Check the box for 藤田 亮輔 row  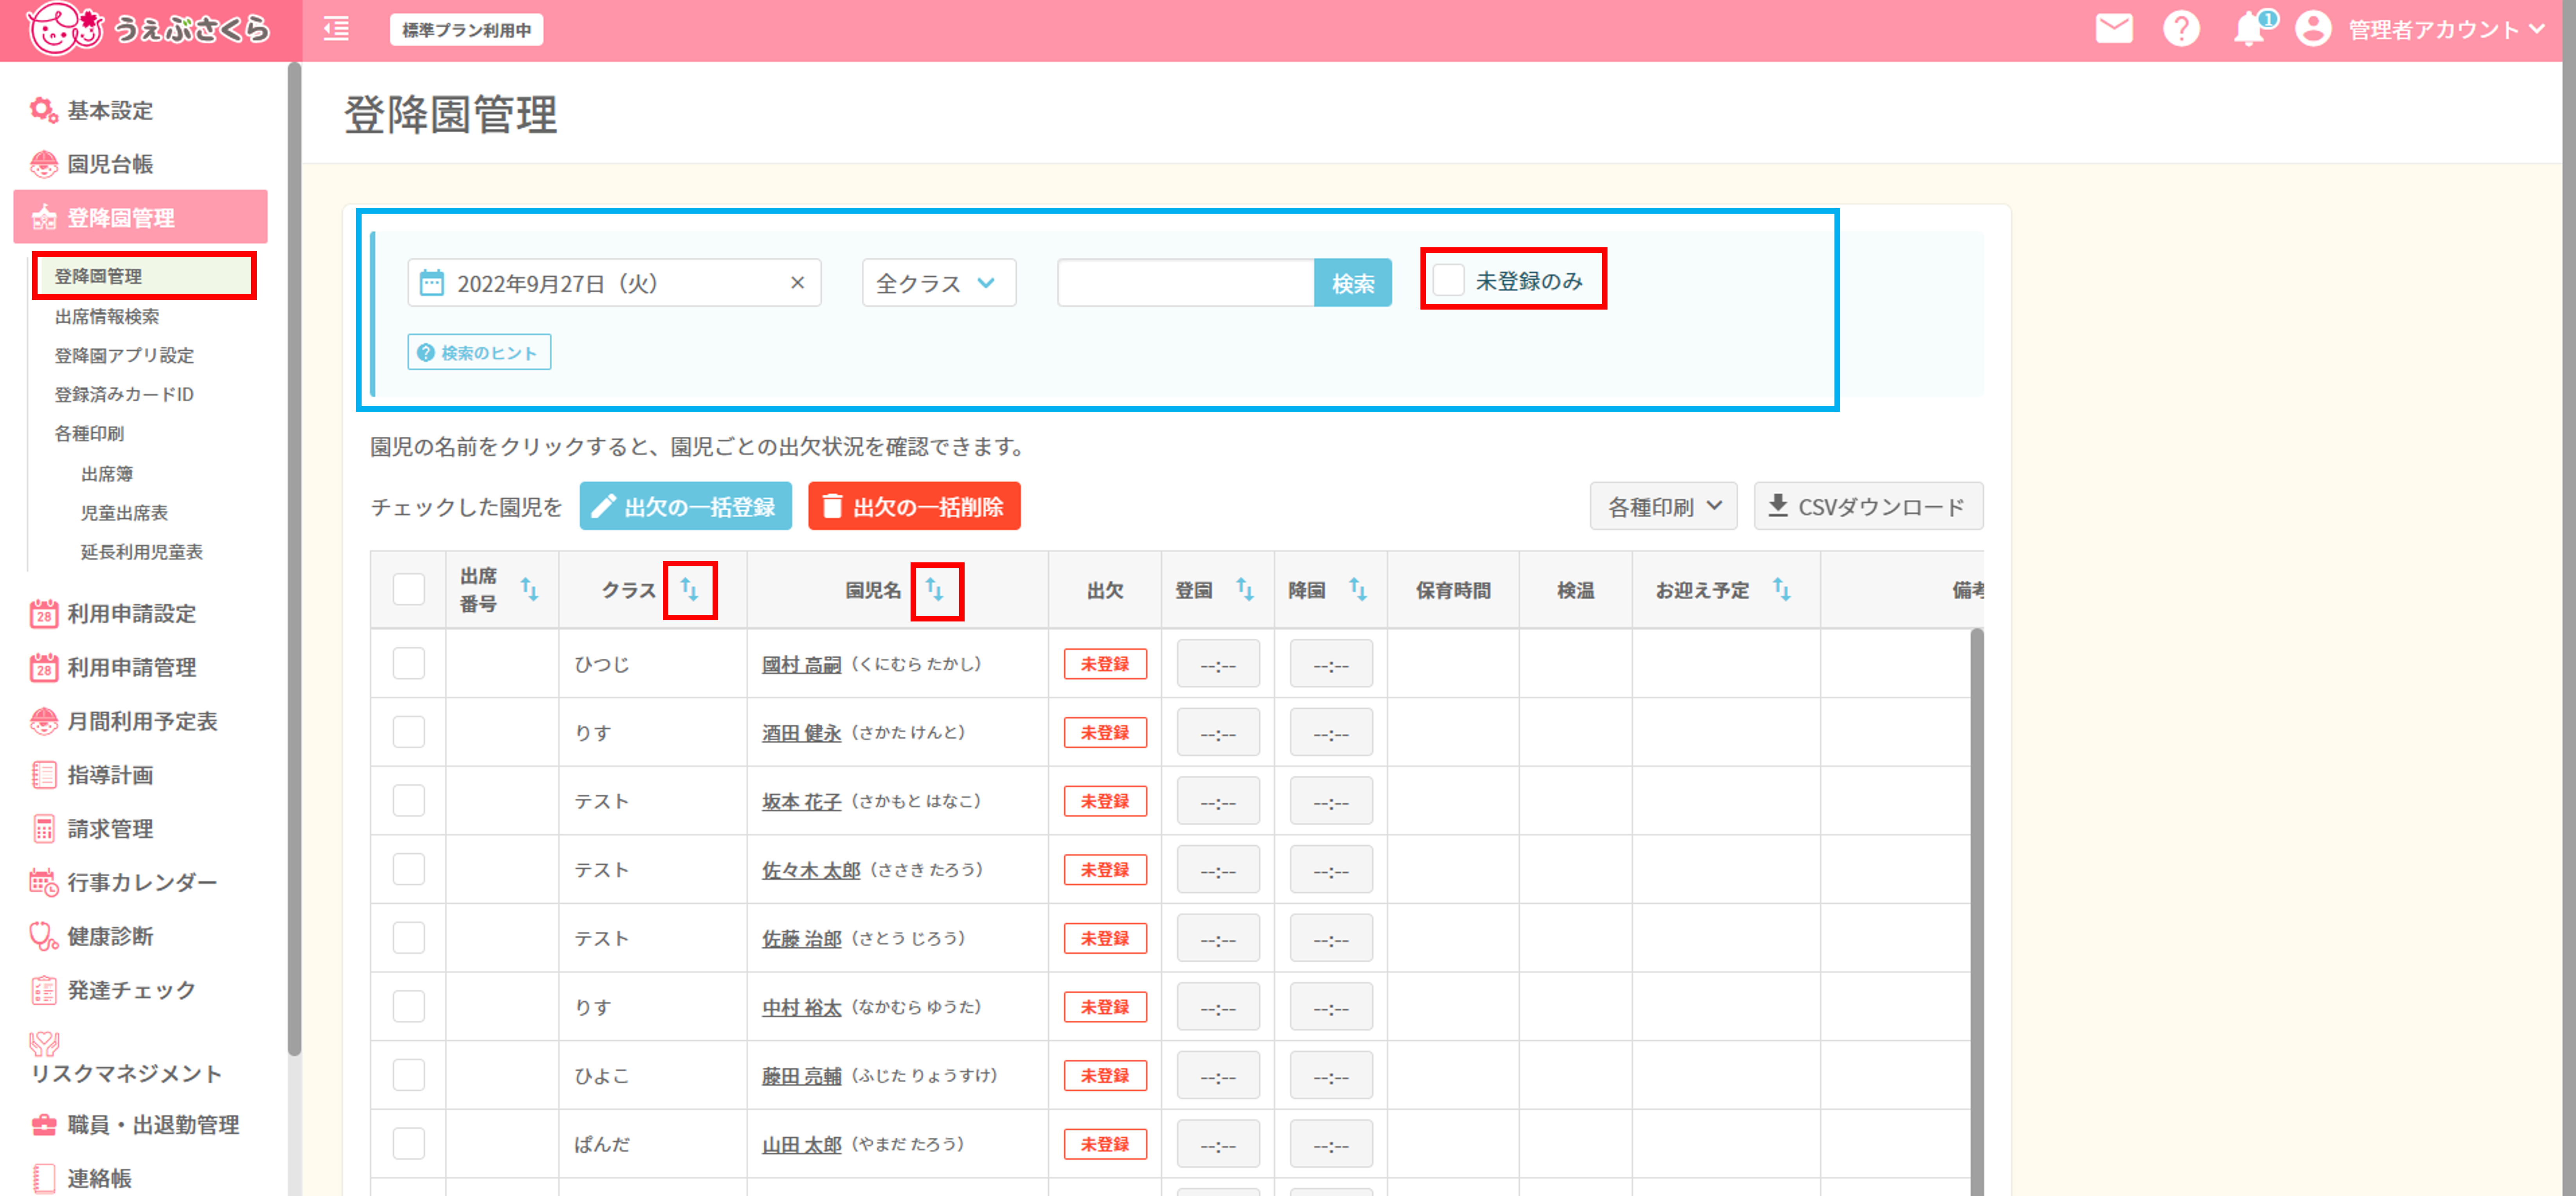coord(409,1075)
